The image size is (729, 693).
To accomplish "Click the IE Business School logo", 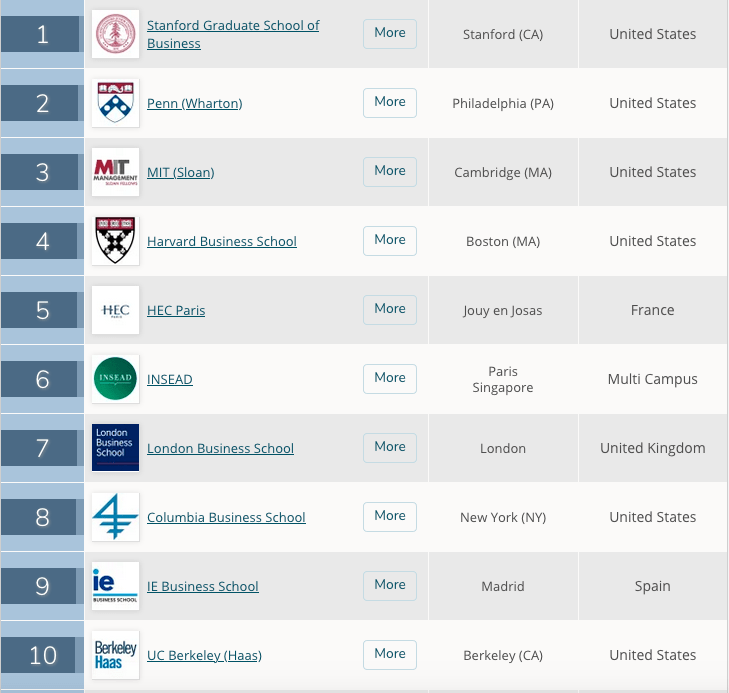I will 115,586.
